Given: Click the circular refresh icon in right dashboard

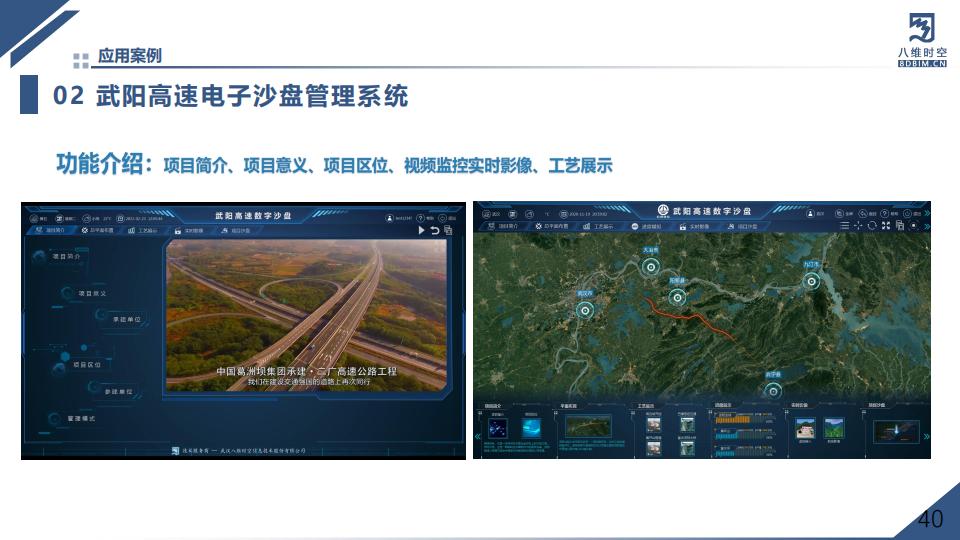Looking at the screenshot, I should point(872,226).
